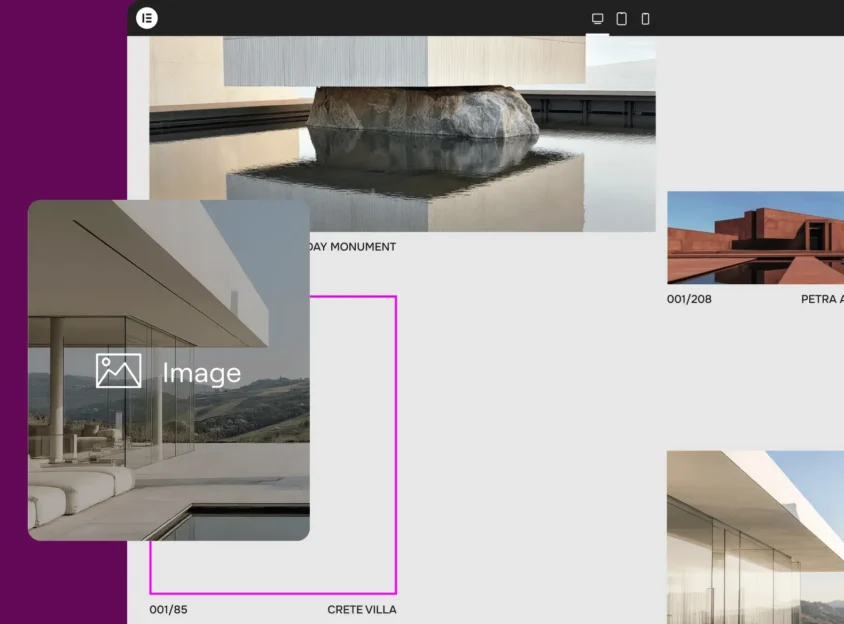844x624 pixels.
Task: Click the "CRETE VILLA" caption
Action: pos(361,610)
